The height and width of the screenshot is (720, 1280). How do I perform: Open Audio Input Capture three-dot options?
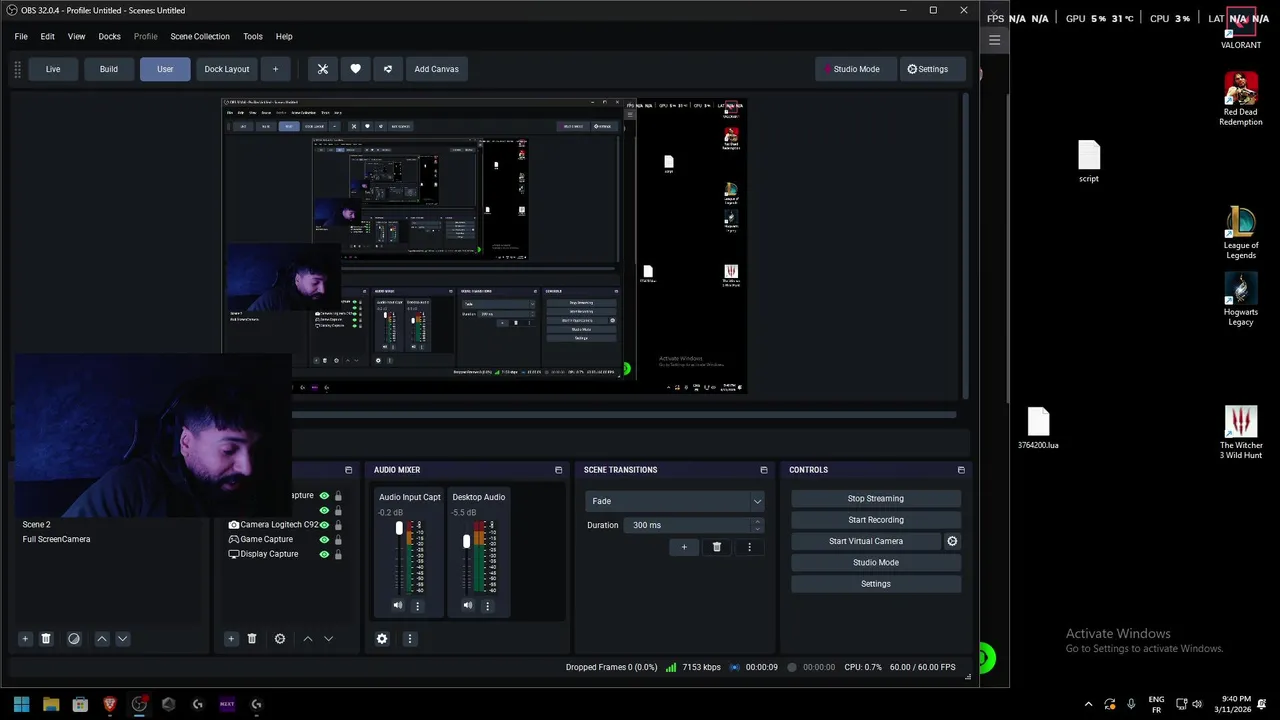pyautogui.click(x=417, y=606)
